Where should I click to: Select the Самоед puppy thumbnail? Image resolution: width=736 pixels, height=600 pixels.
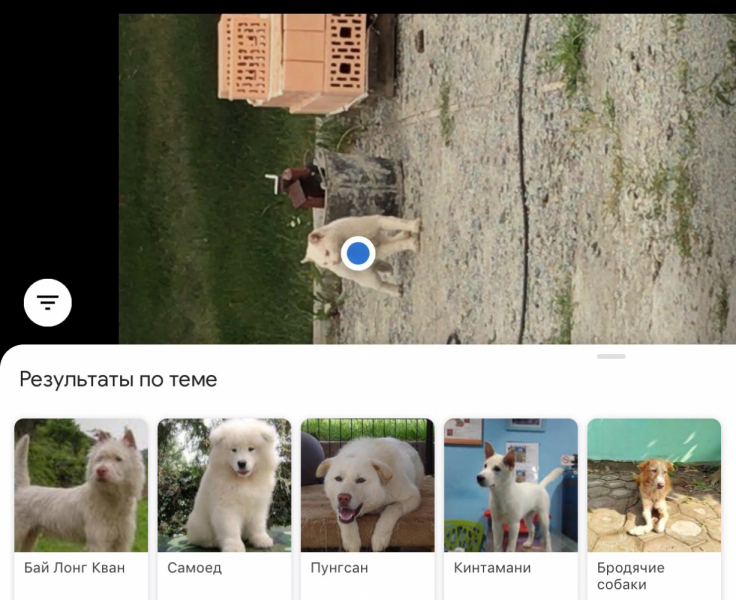224,485
